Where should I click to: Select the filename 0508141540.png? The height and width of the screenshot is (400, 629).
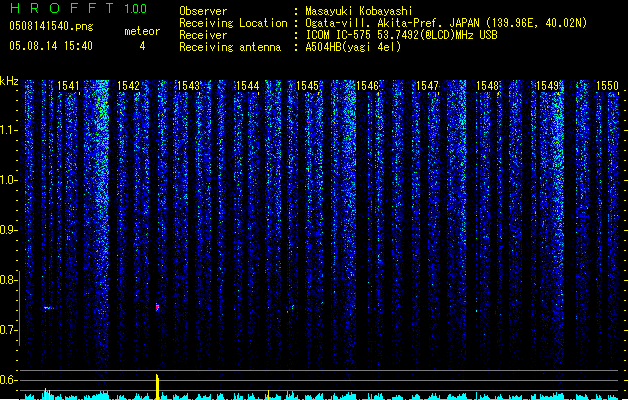51,26
